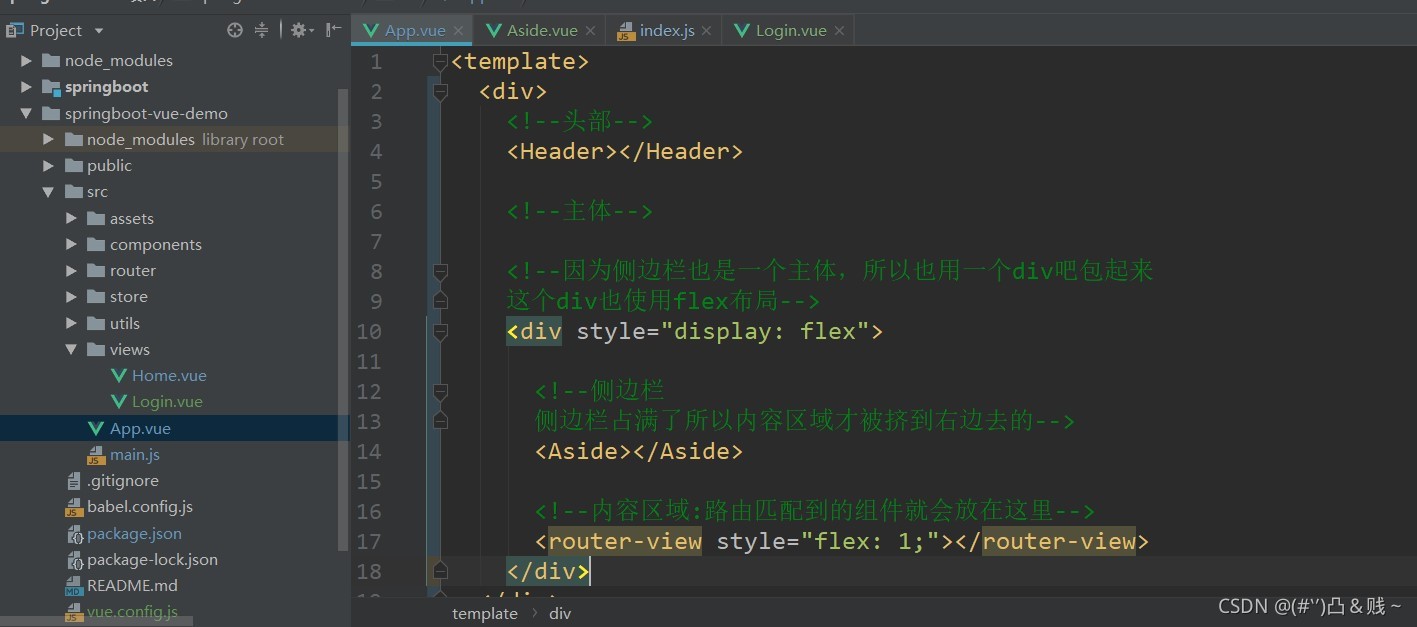The height and width of the screenshot is (627, 1417).
Task: Click the JSON icon beside package.json
Action: (x=74, y=534)
